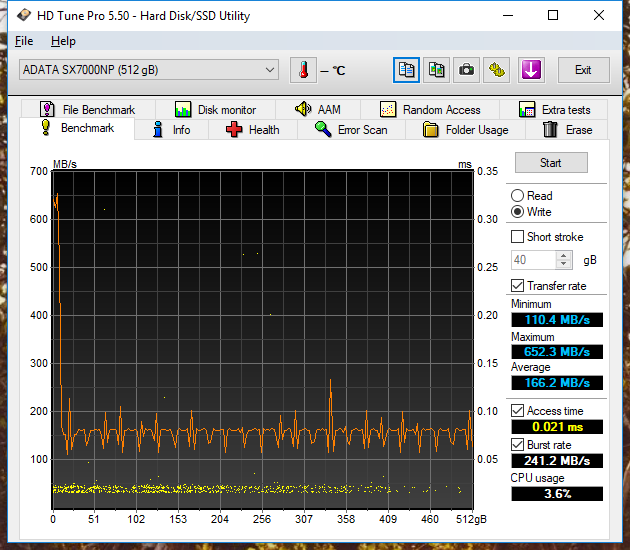Select the Read radio button
The image size is (630, 550).
(x=517, y=196)
